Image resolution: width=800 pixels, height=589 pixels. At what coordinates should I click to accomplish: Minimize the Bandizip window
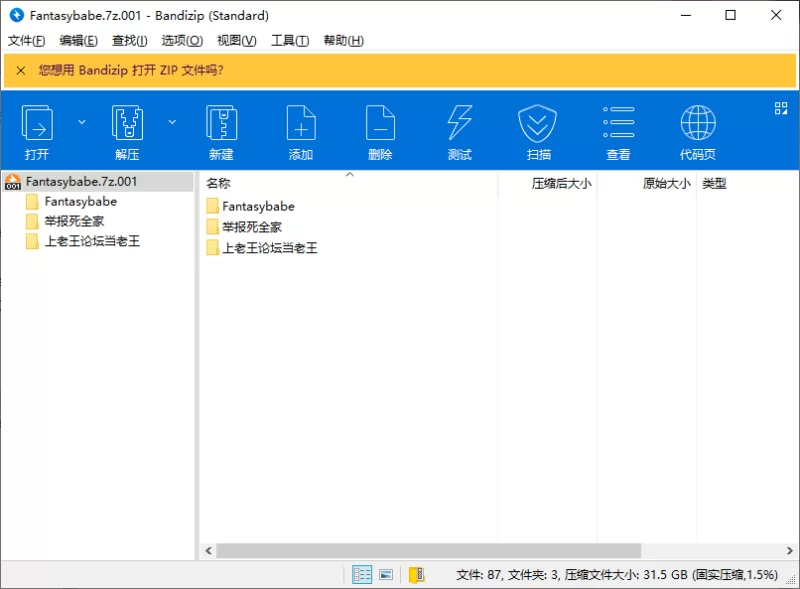coord(686,15)
